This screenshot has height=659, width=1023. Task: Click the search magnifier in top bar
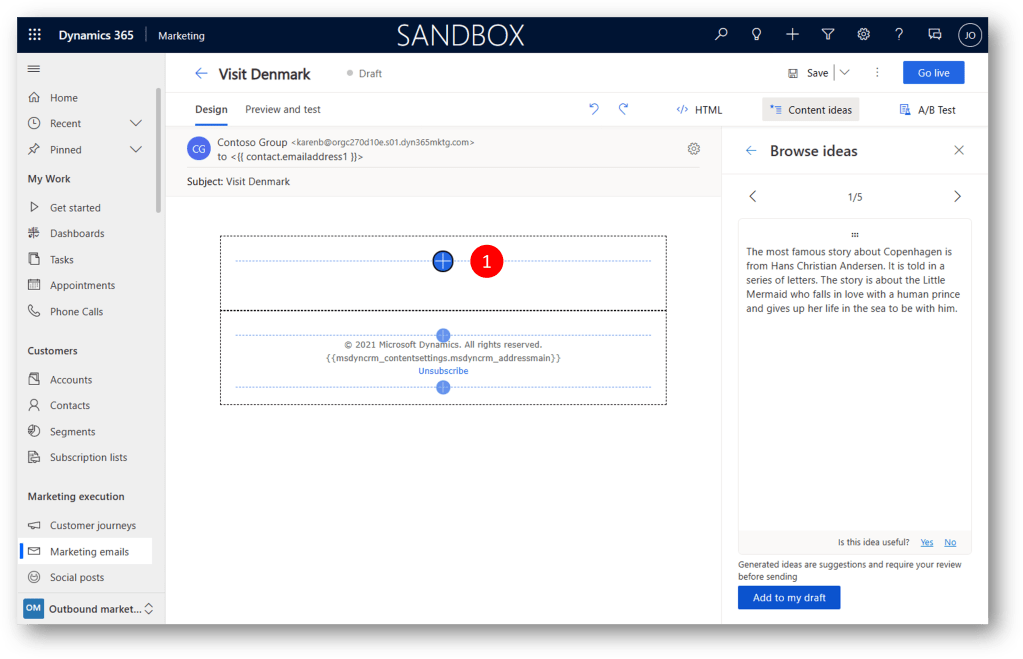(x=721, y=35)
